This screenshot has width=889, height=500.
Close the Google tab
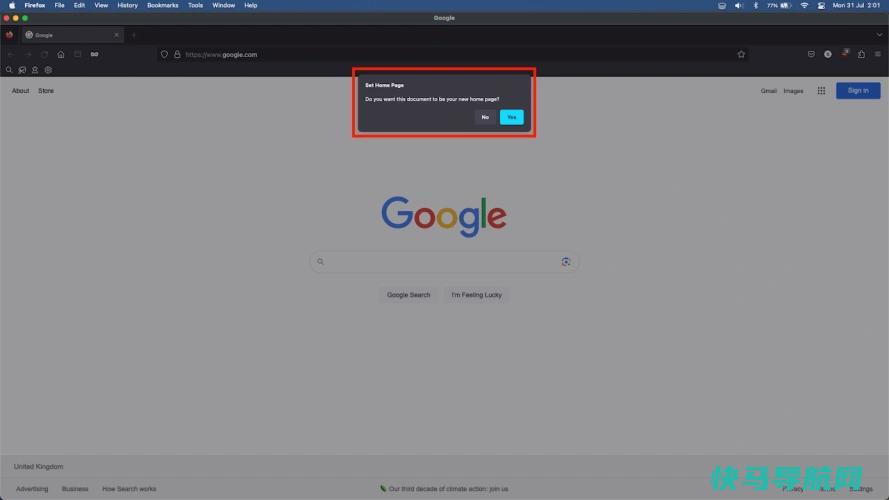click(x=116, y=35)
